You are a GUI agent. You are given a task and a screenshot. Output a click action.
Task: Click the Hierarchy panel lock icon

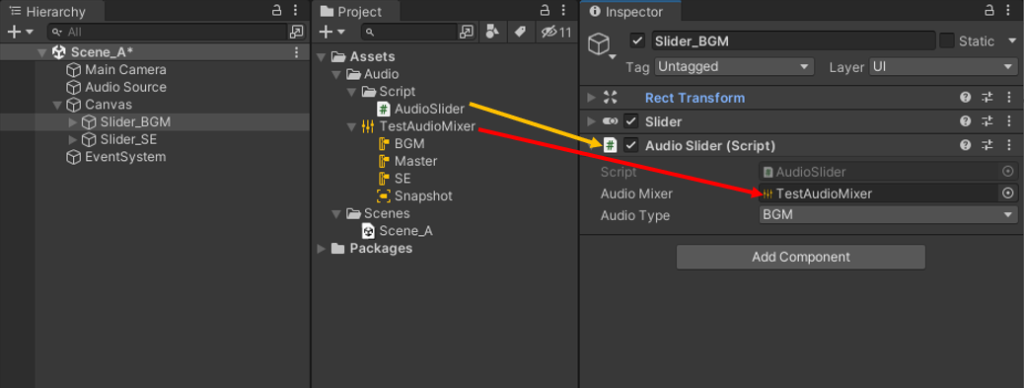pos(277,10)
